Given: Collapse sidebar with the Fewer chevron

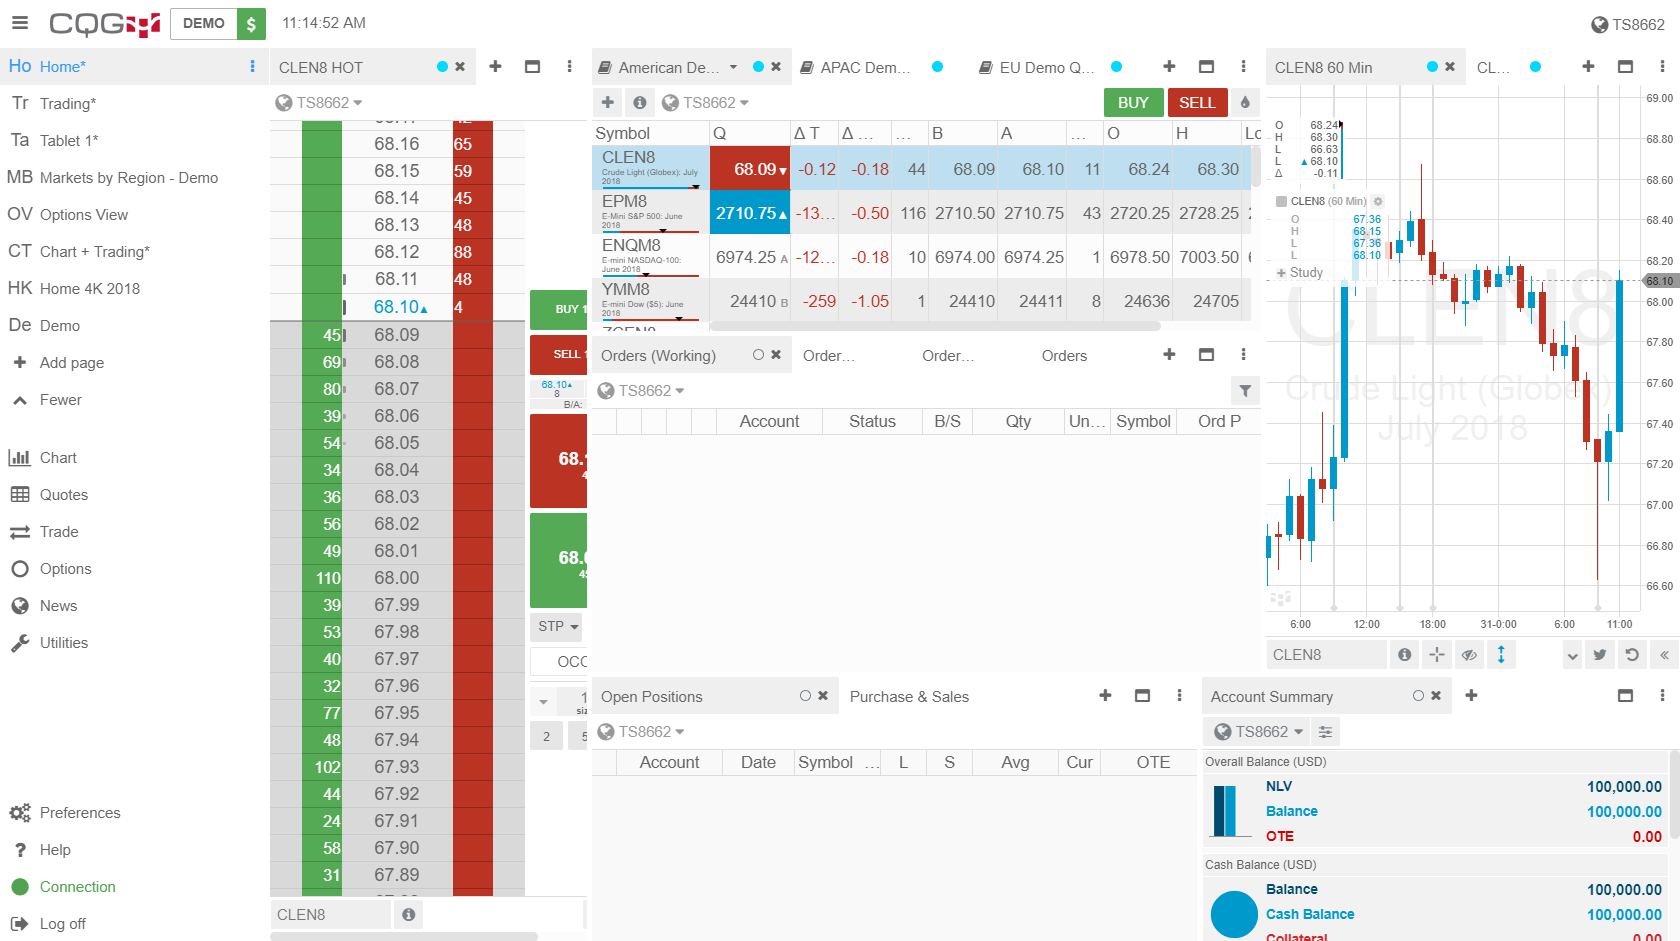Looking at the screenshot, I should [x=20, y=400].
